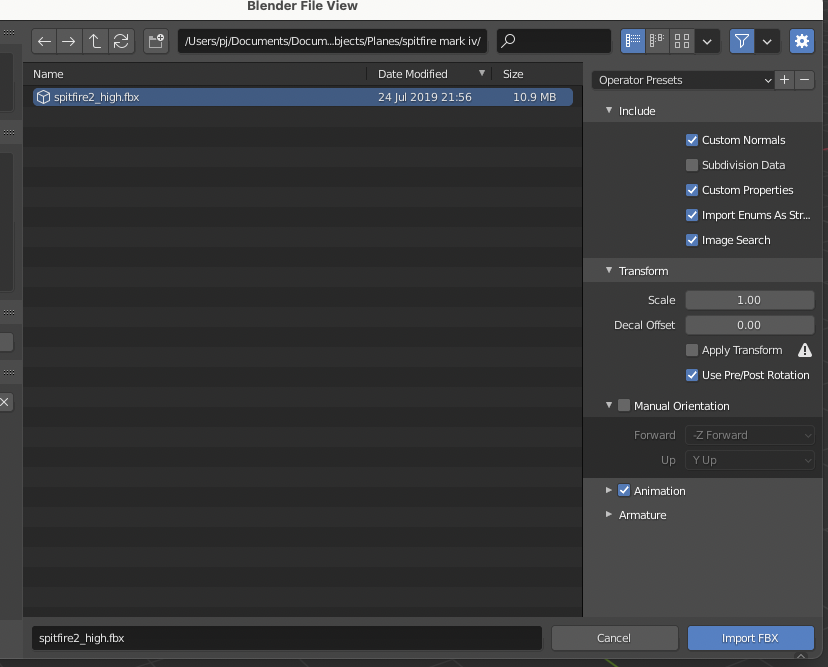
Task: Switch to vertical list display mode
Action: [x=633, y=41]
